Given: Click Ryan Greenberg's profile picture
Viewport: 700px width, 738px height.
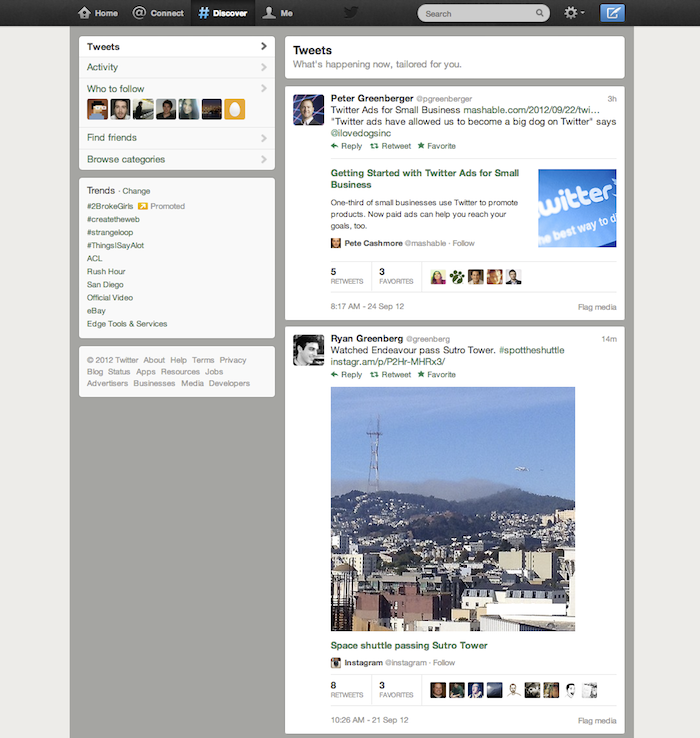Looking at the screenshot, I should pyautogui.click(x=308, y=349).
